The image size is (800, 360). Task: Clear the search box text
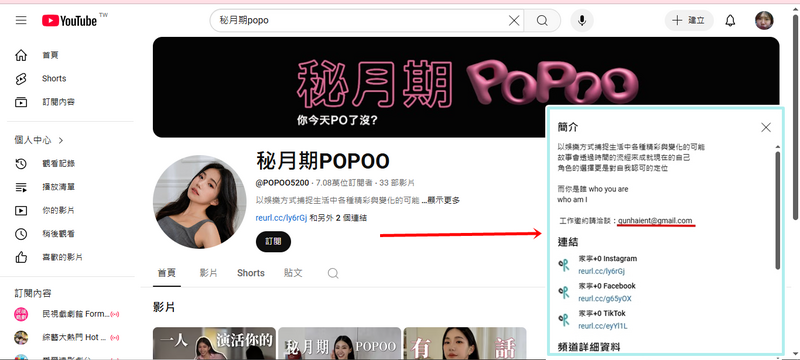(x=514, y=20)
